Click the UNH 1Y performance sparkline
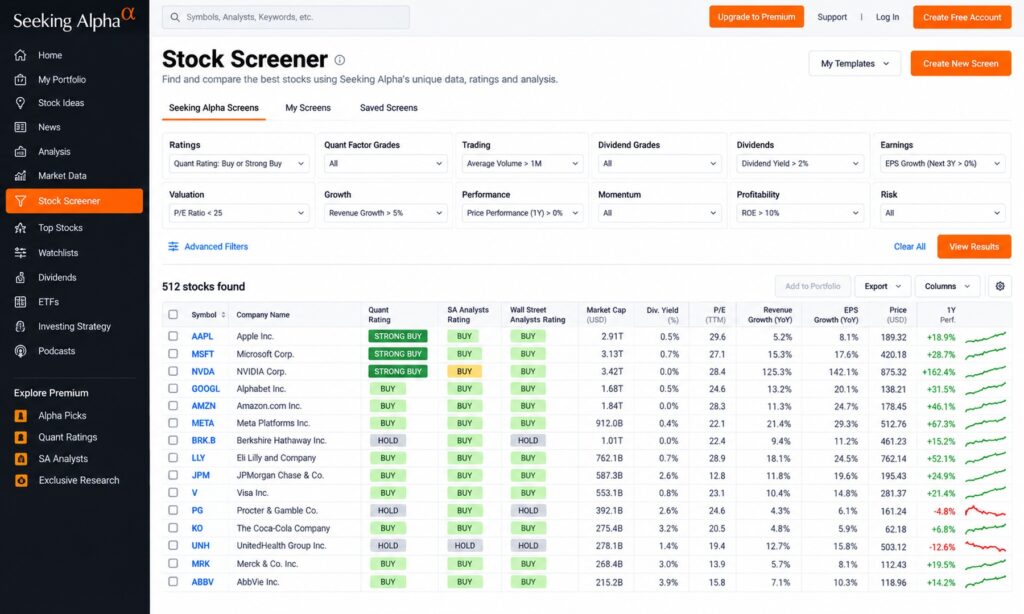Image resolution: width=1024 pixels, height=614 pixels. pos(985,546)
